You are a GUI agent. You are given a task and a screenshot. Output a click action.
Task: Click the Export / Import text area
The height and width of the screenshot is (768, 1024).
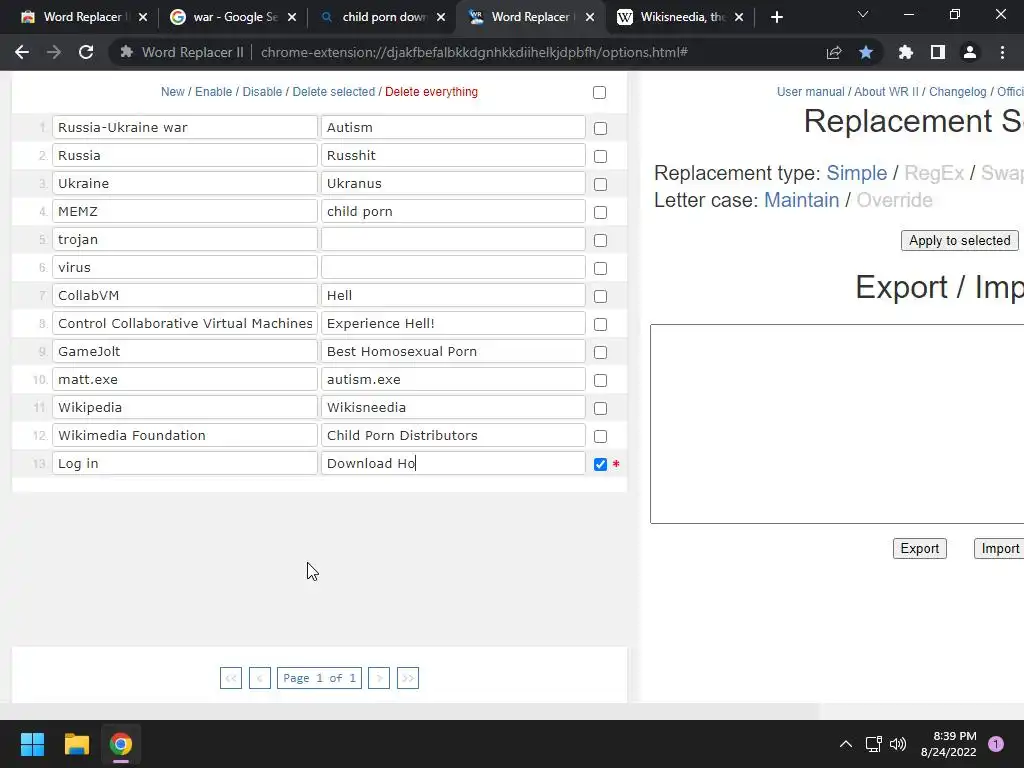pos(837,424)
